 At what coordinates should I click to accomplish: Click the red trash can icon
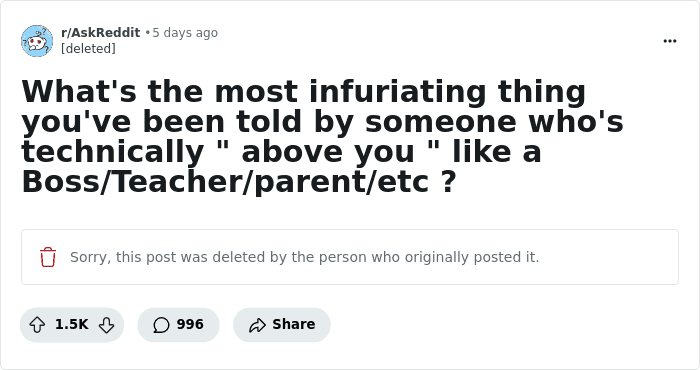(x=48, y=257)
